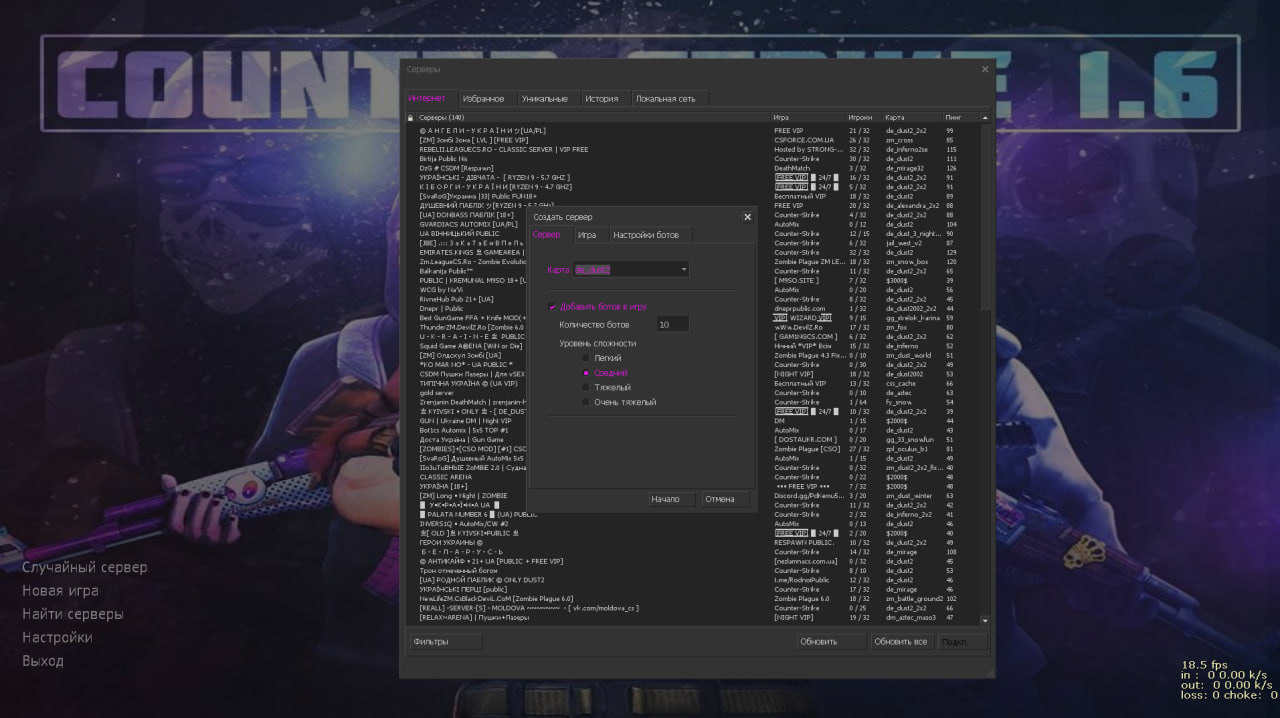Open the Игра tab in dialog
1280x718 pixels.
coord(587,234)
